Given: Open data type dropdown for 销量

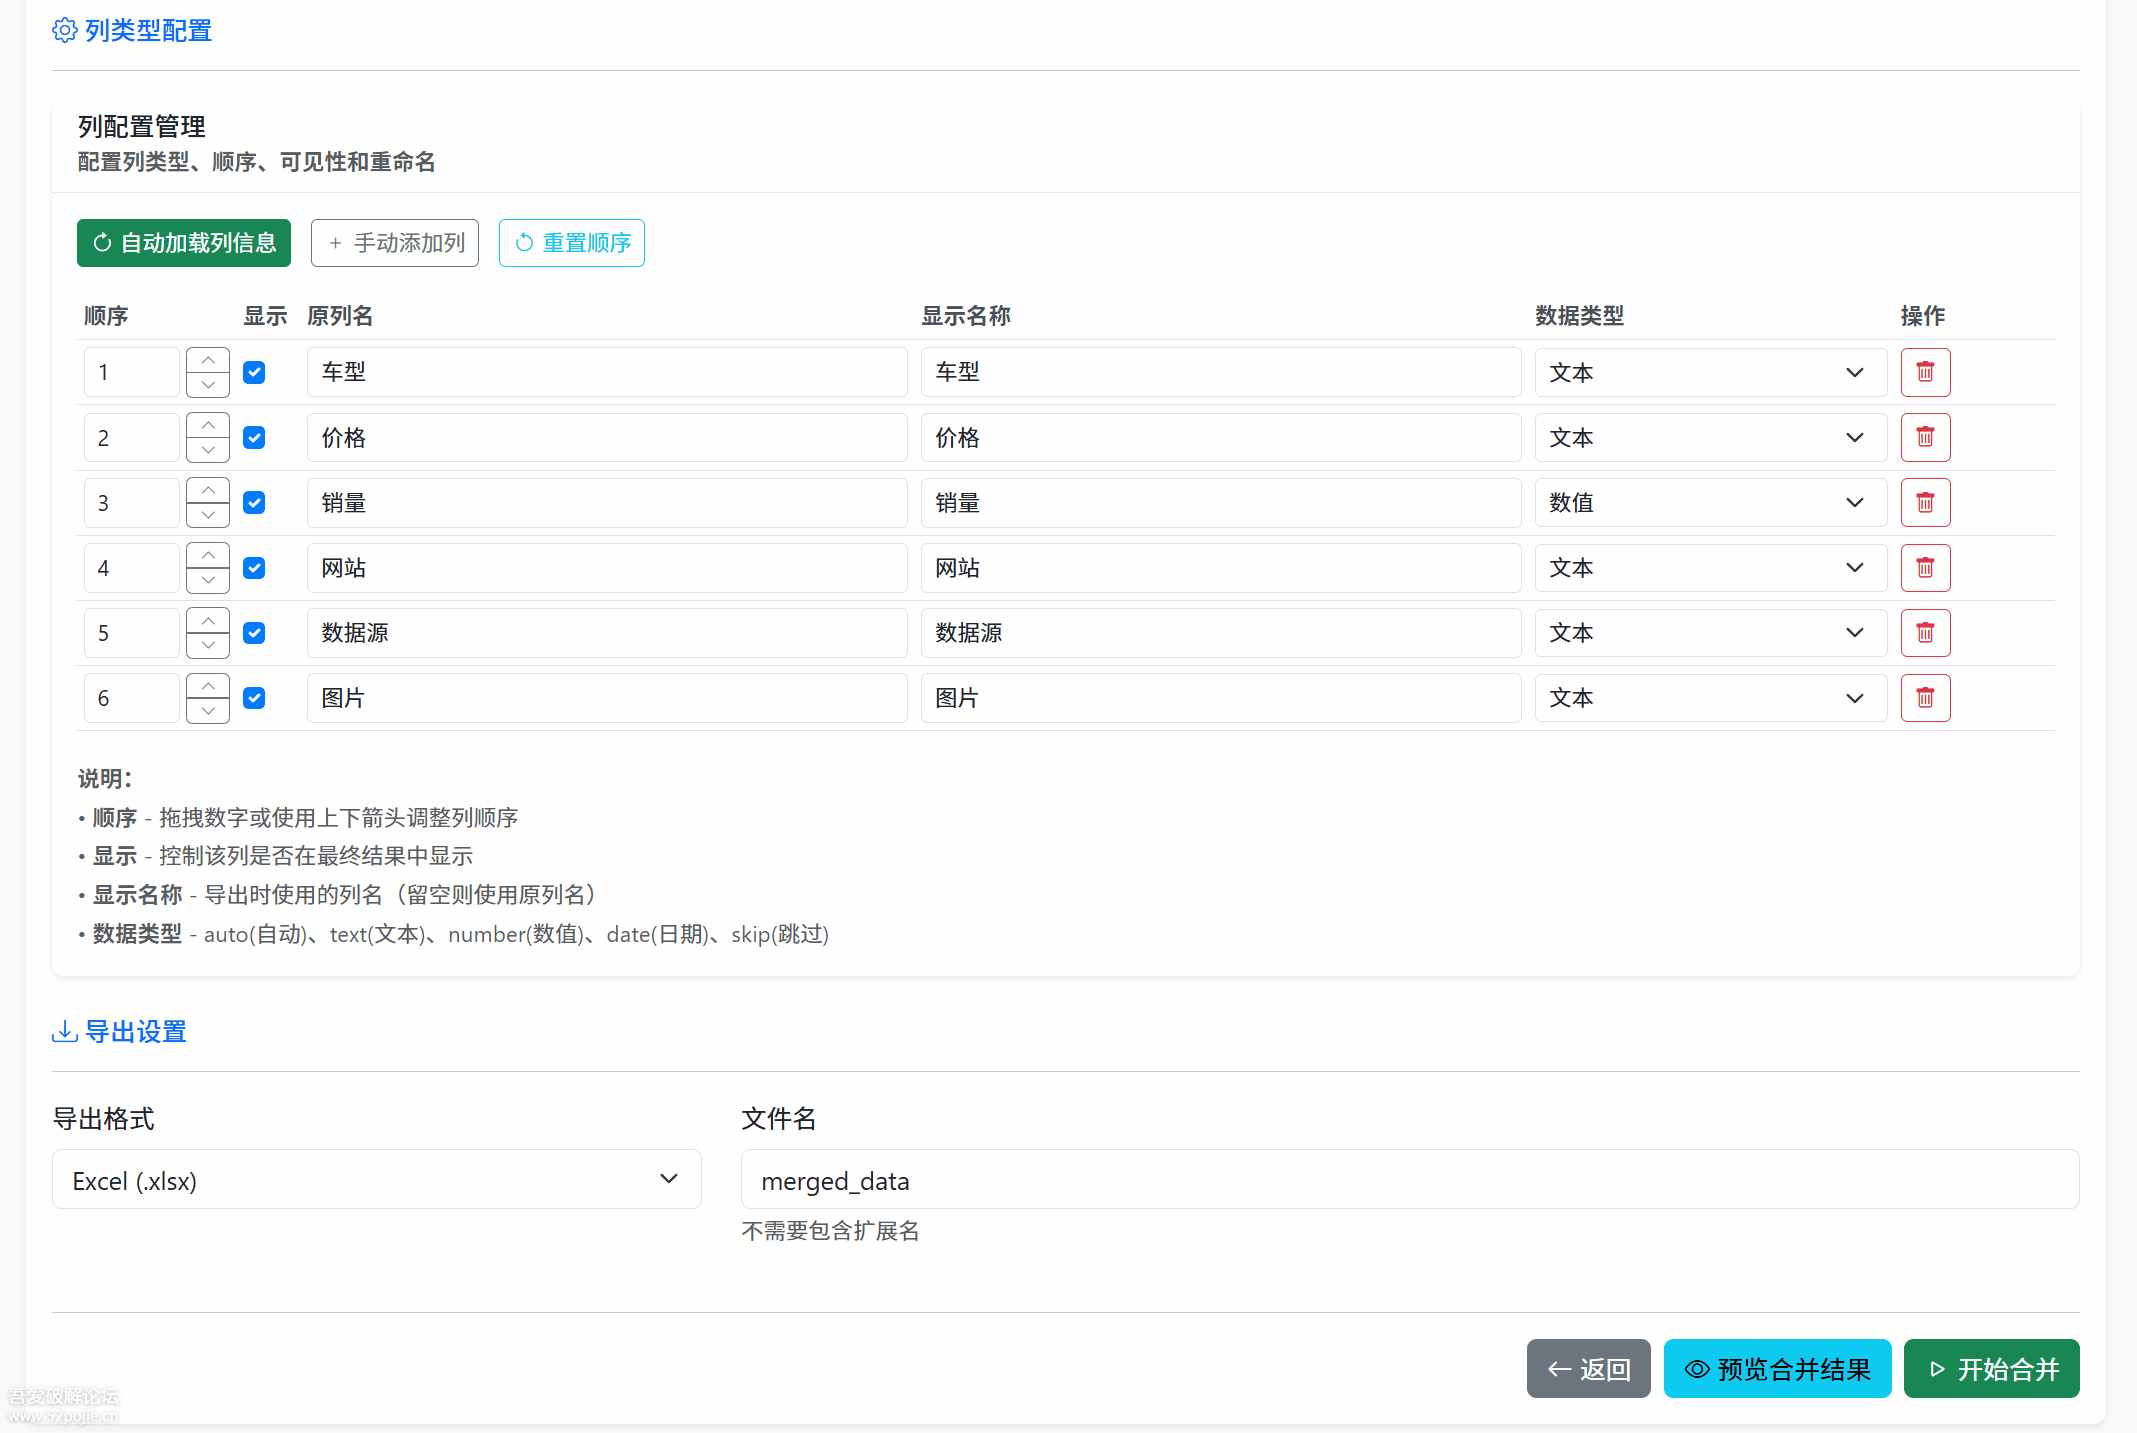Looking at the screenshot, I should (x=1709, y=502).
